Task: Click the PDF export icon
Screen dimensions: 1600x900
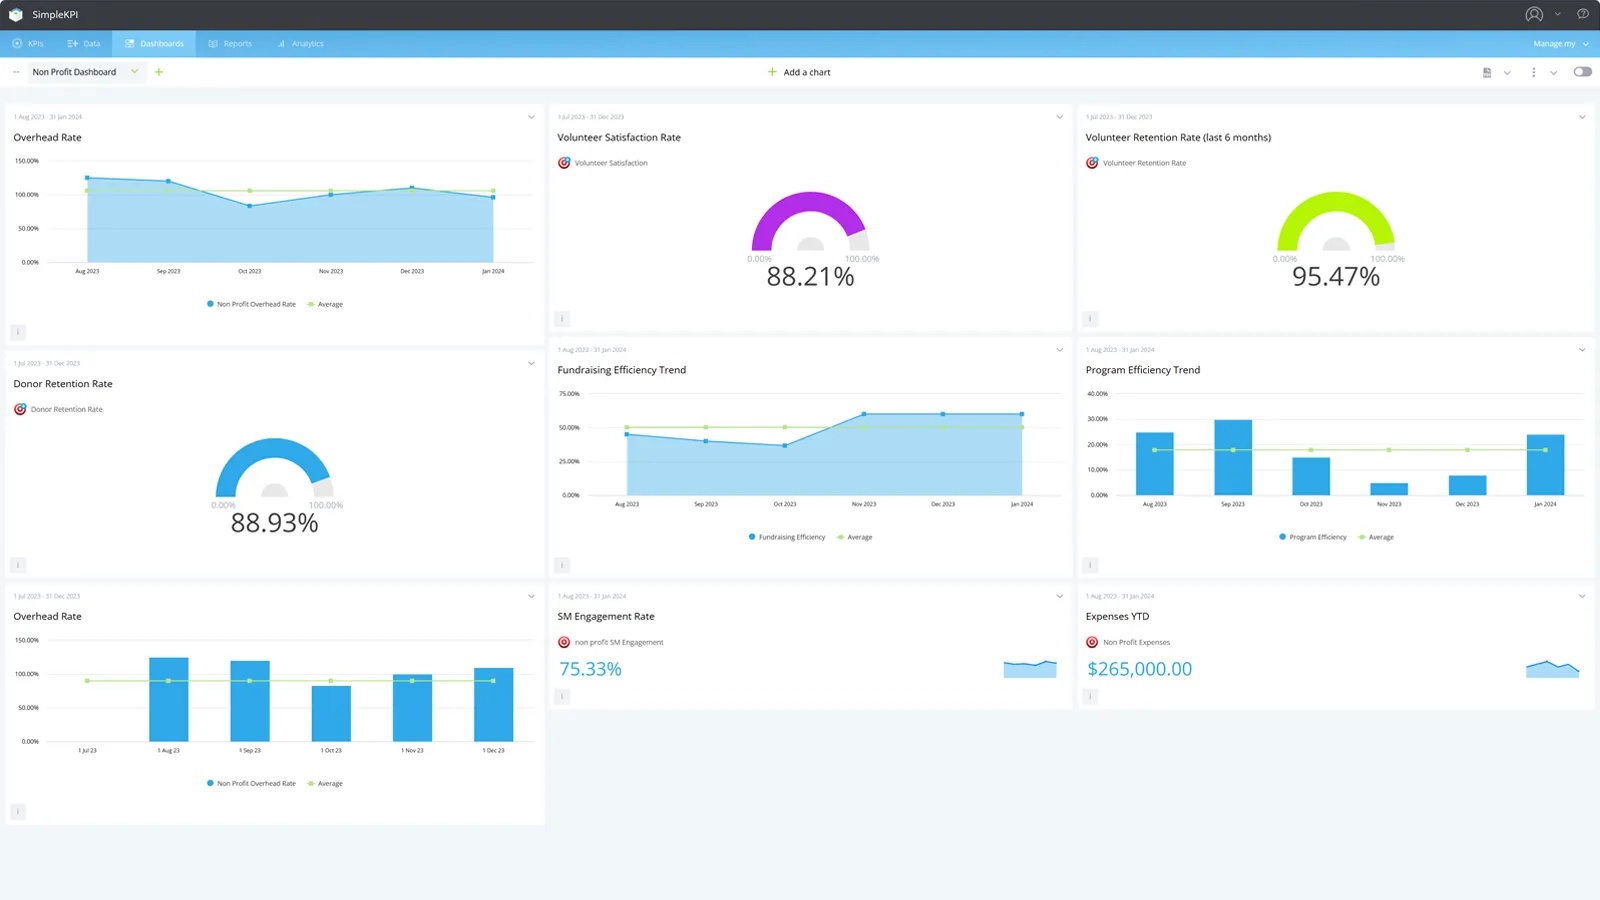Action: tap(1487, 72)
